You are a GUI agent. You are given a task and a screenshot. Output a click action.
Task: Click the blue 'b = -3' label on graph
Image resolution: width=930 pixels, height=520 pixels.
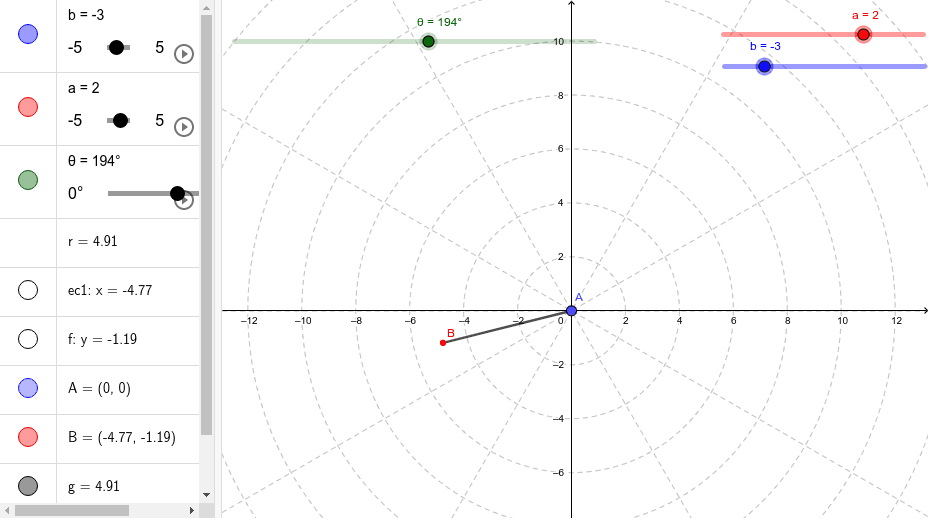pyautogui.click(x=765, y=46)
